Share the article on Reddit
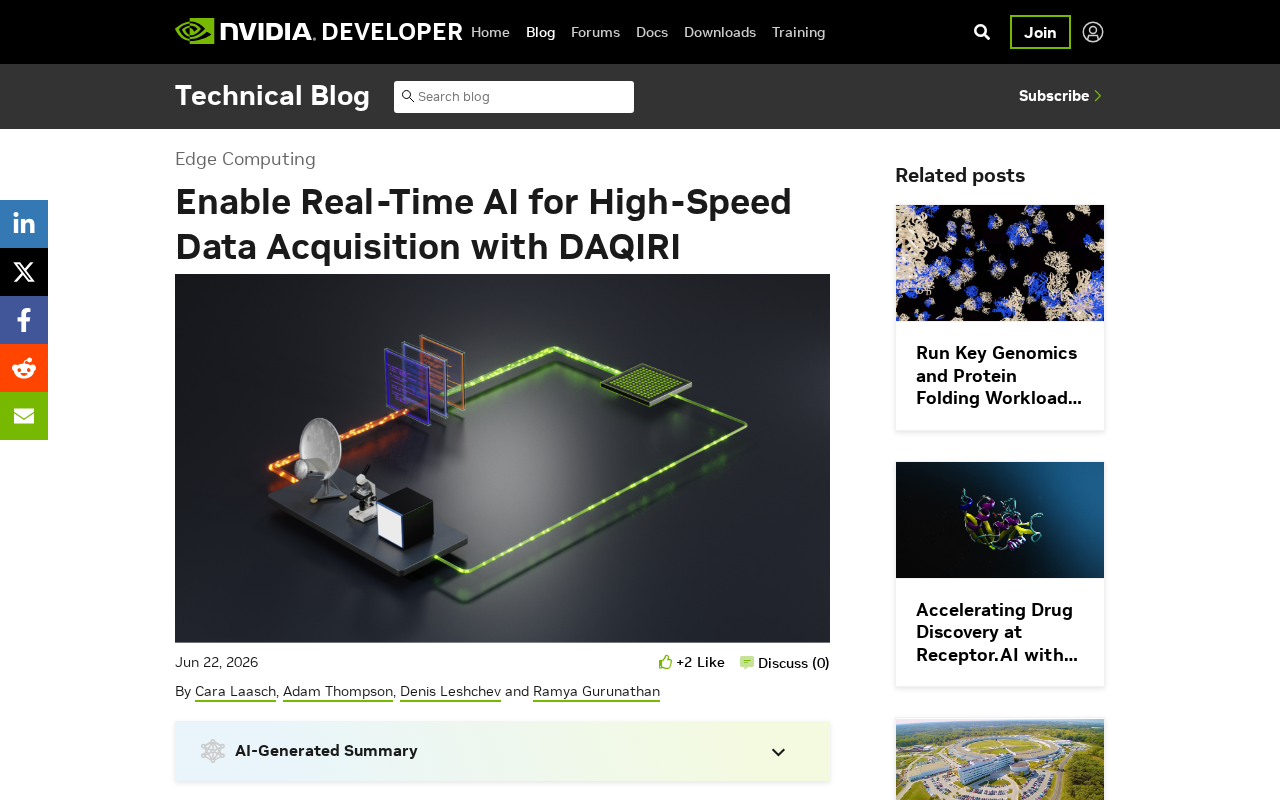This screenshot has height=800, width=1280. (24, 368)
